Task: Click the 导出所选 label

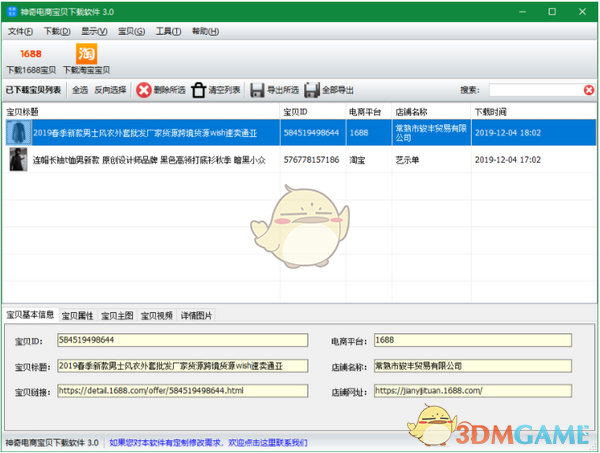Action: pyautogui.click(x=283, y=90)
